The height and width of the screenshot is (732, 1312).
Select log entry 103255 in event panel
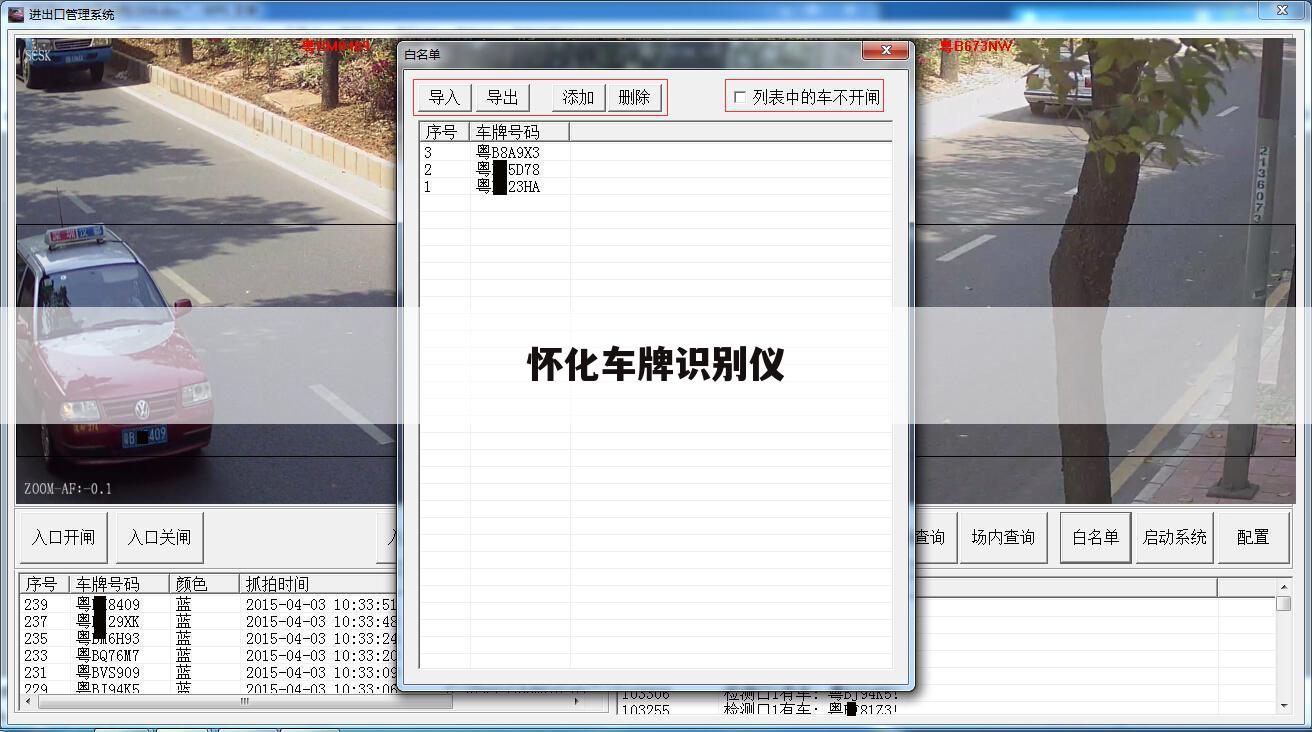(x=758, y=709)
